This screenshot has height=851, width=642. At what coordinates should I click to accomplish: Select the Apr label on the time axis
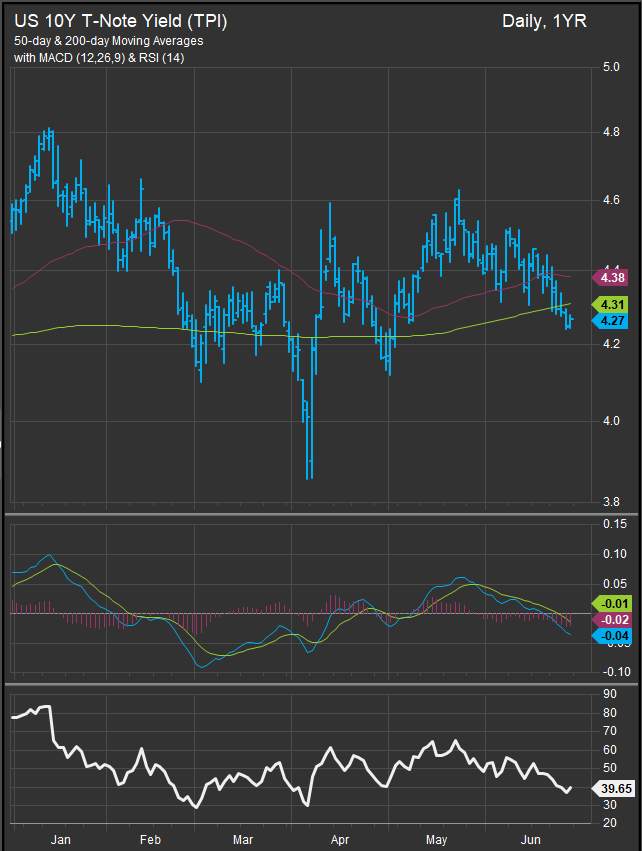pos(341,838)
